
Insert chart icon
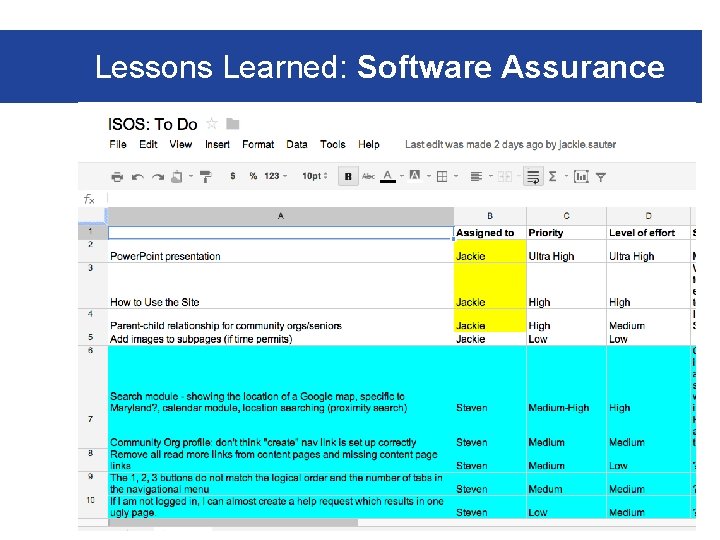click(581, 176)
